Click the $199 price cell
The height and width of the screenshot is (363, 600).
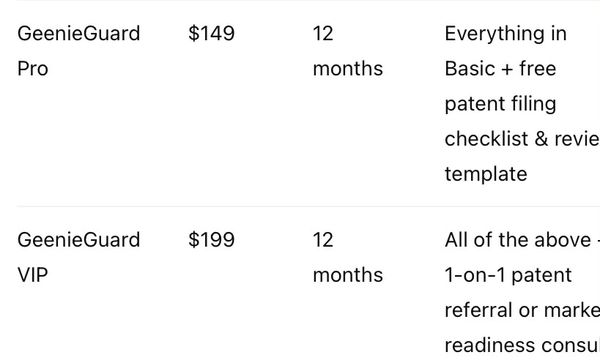click(x=211, y=240)
